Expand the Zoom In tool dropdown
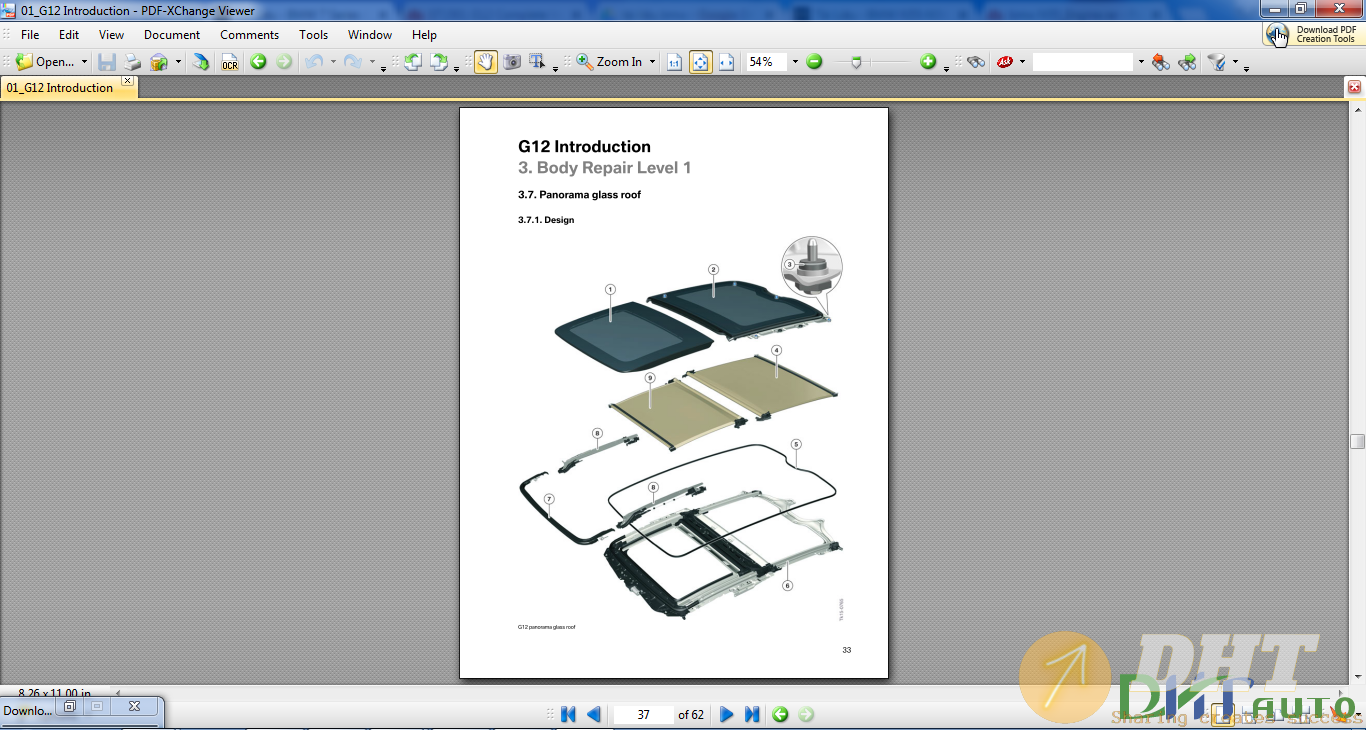This screenshot has width=1366, height=730. click(652, 62)
